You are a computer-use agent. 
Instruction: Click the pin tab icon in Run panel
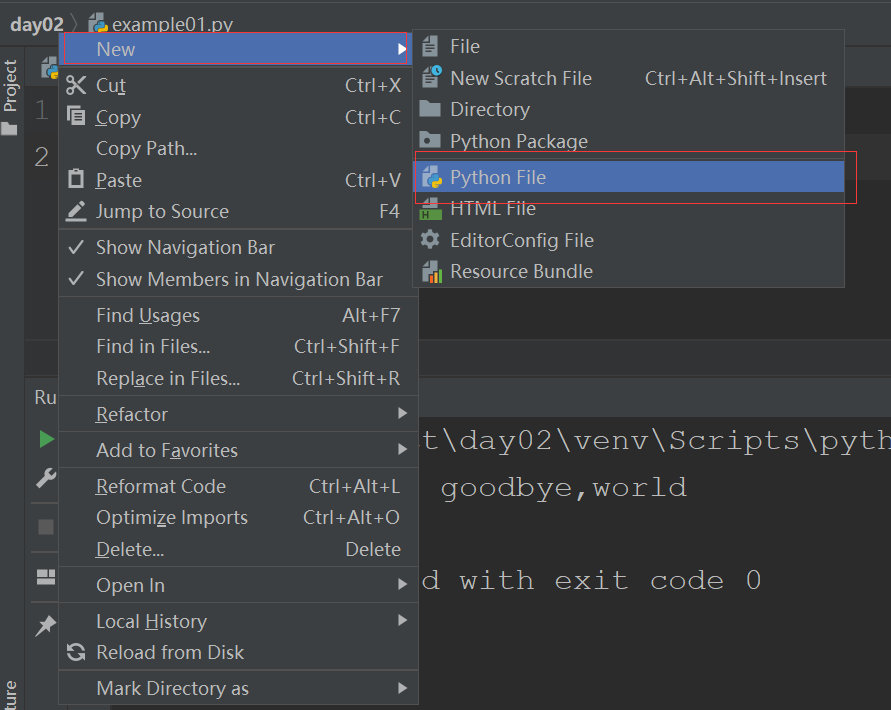[45, 625]
